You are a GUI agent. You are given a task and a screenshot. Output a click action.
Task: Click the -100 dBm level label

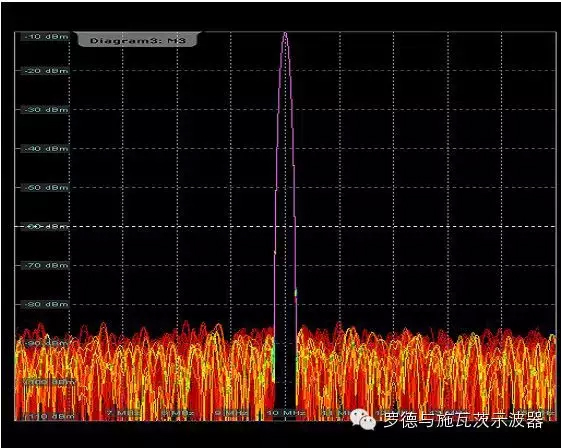[x=49, y=382]
